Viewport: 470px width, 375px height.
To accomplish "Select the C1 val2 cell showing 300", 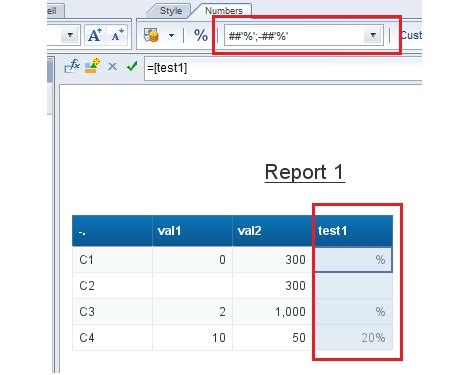I will pos(272,260).
